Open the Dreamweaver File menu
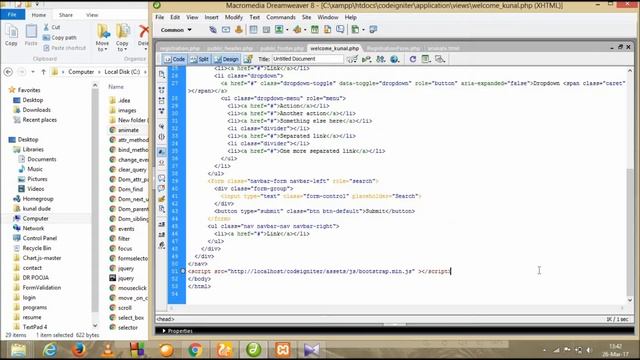This screenshot has height=360, width=640. click(160, 17)
